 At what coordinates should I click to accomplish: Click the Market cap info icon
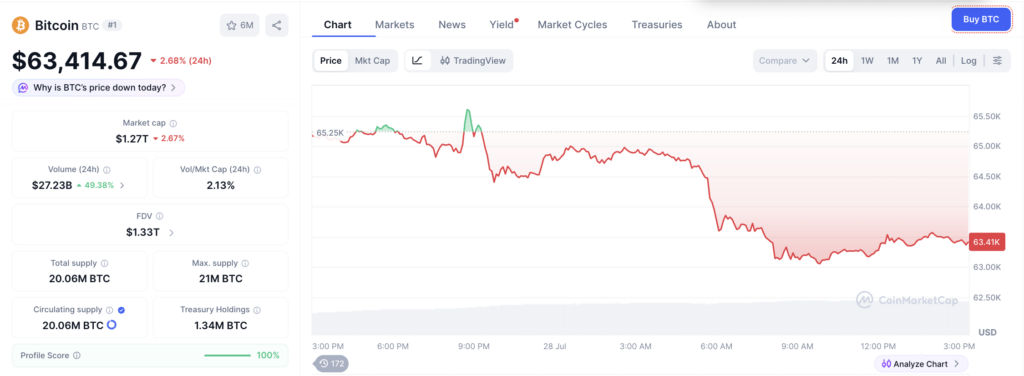[x=173, y=123]
